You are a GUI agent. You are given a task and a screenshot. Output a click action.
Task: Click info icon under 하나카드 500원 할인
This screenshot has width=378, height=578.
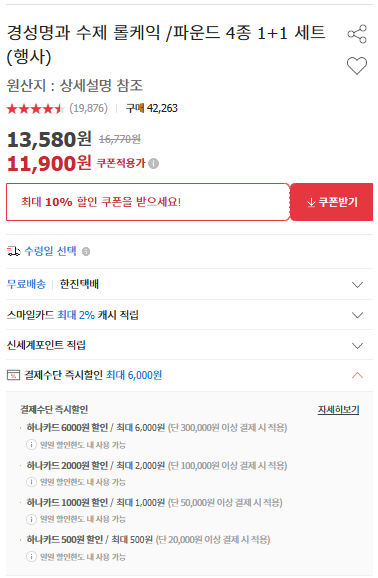[31, 556]
